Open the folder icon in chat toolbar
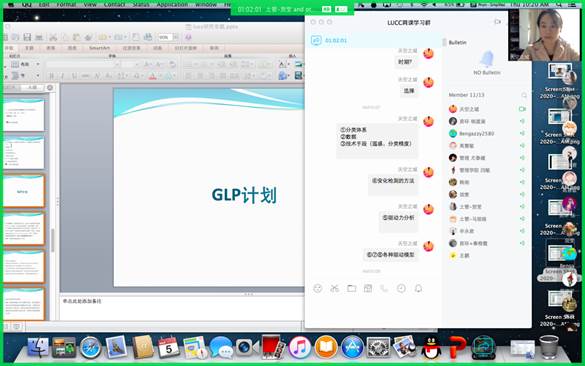The image size is (585, 366). (x=351, y=288)
